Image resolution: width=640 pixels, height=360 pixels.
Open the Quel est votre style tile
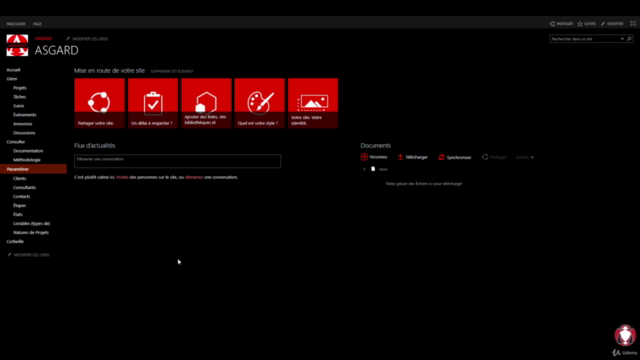click(260, 103)
